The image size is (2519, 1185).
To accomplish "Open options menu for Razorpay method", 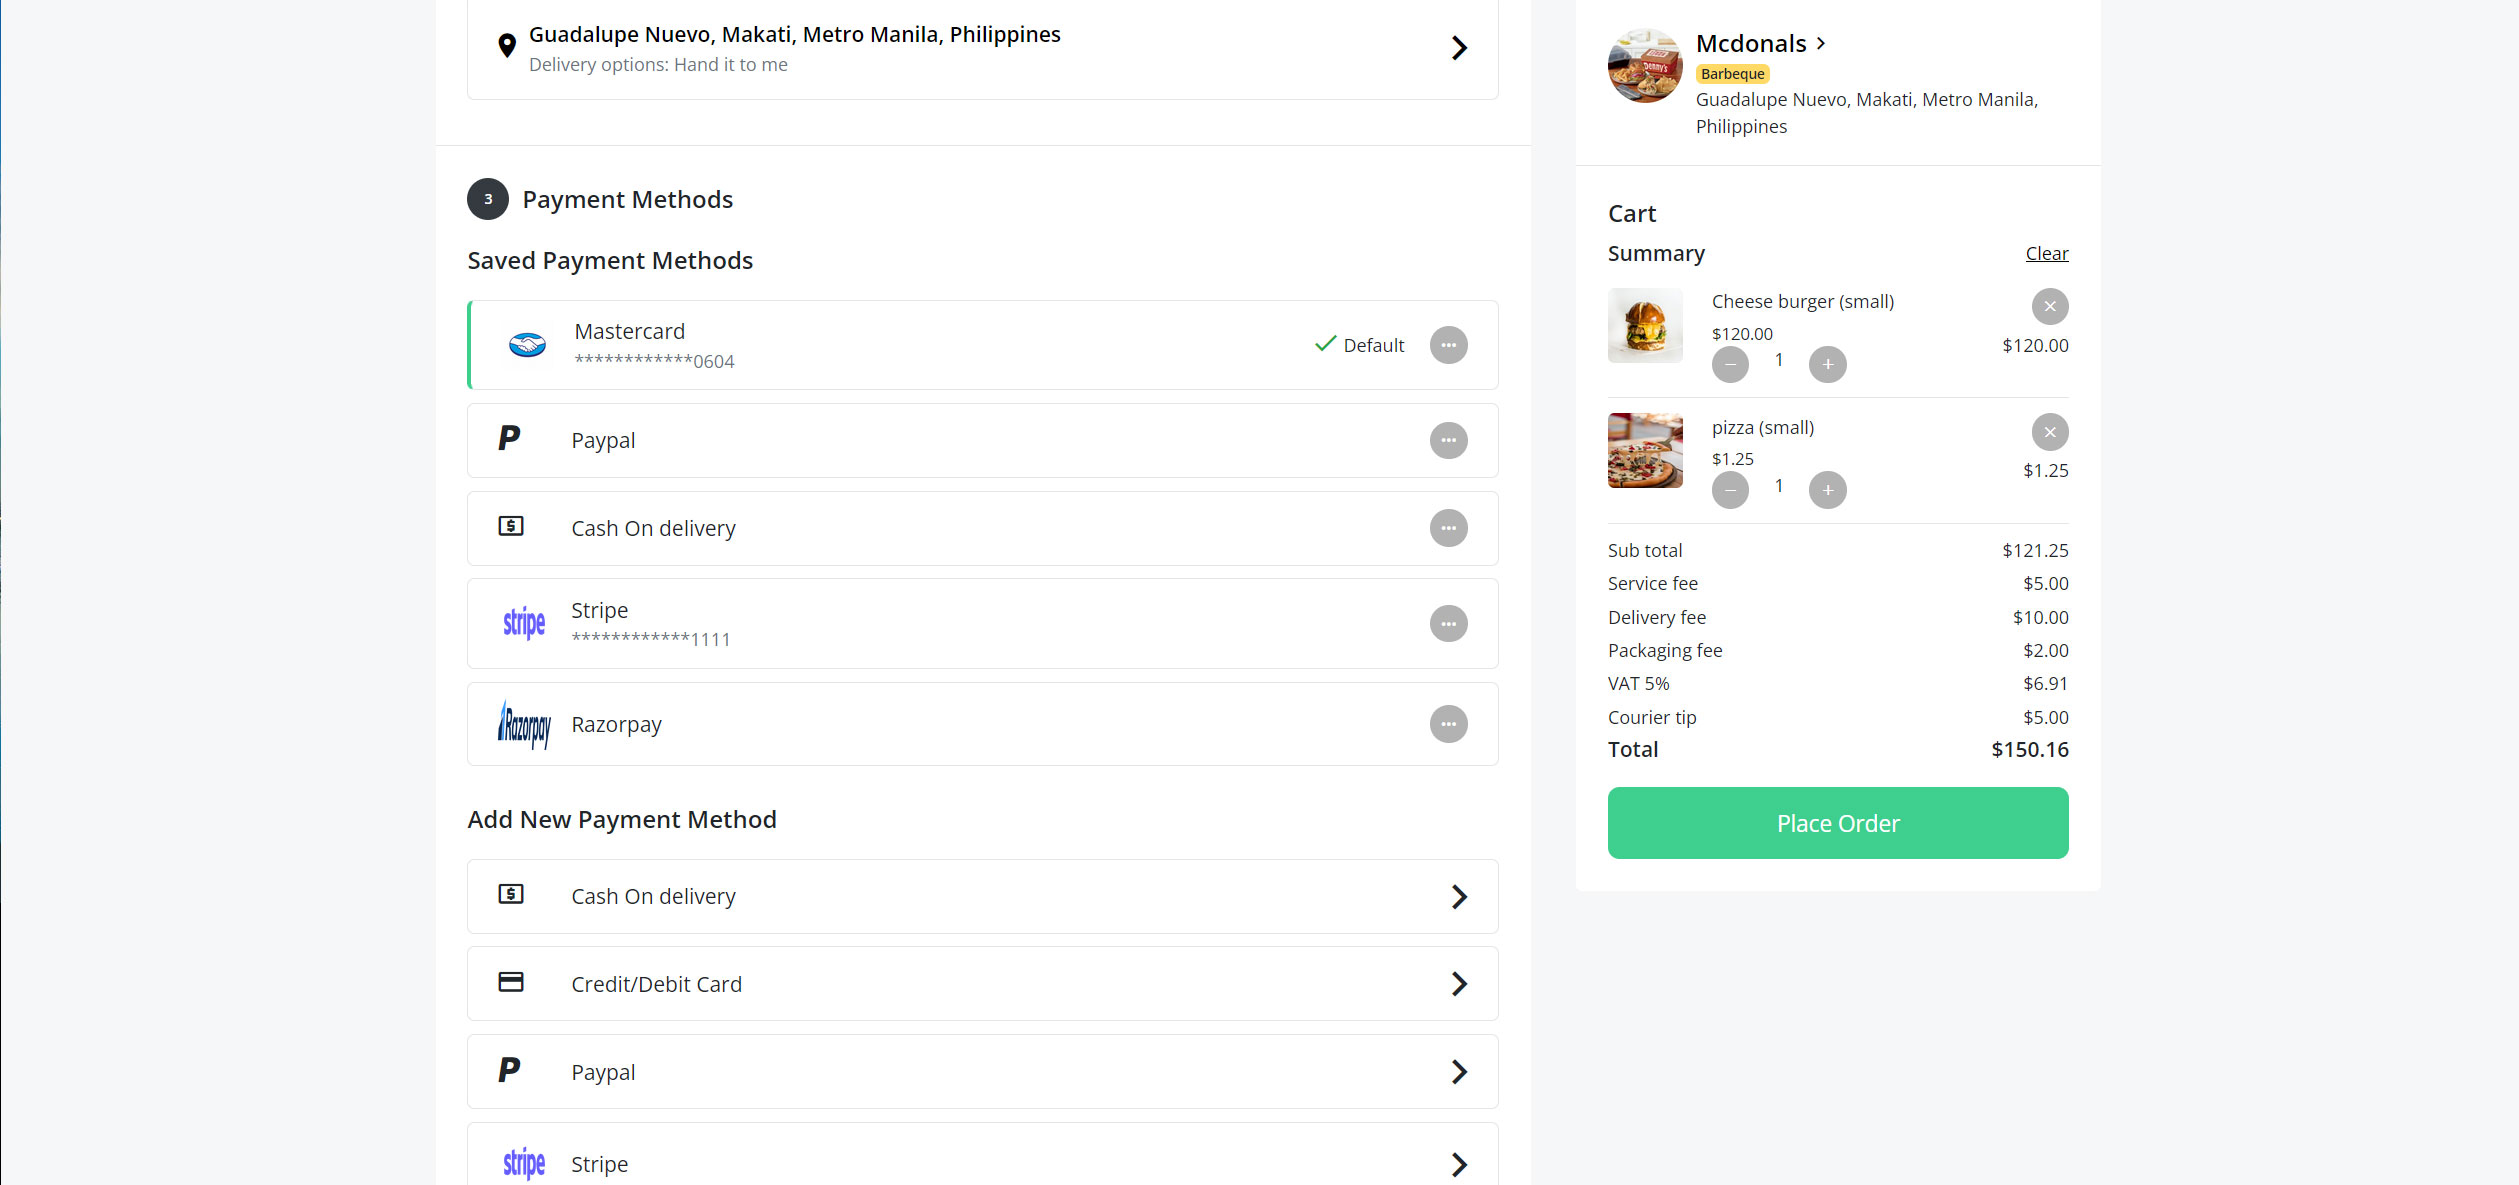I will (1449, 724).
